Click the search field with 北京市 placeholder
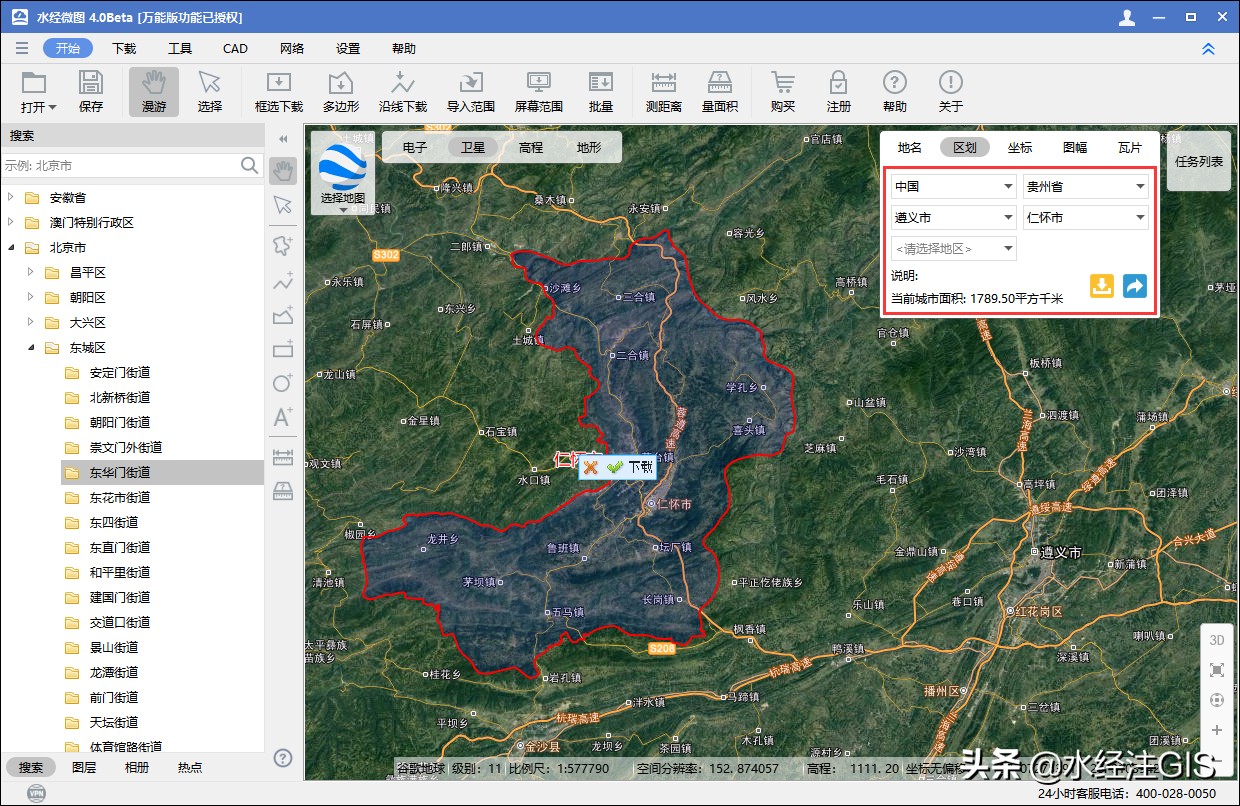The image size is (1240, 806). coord(120,165)
